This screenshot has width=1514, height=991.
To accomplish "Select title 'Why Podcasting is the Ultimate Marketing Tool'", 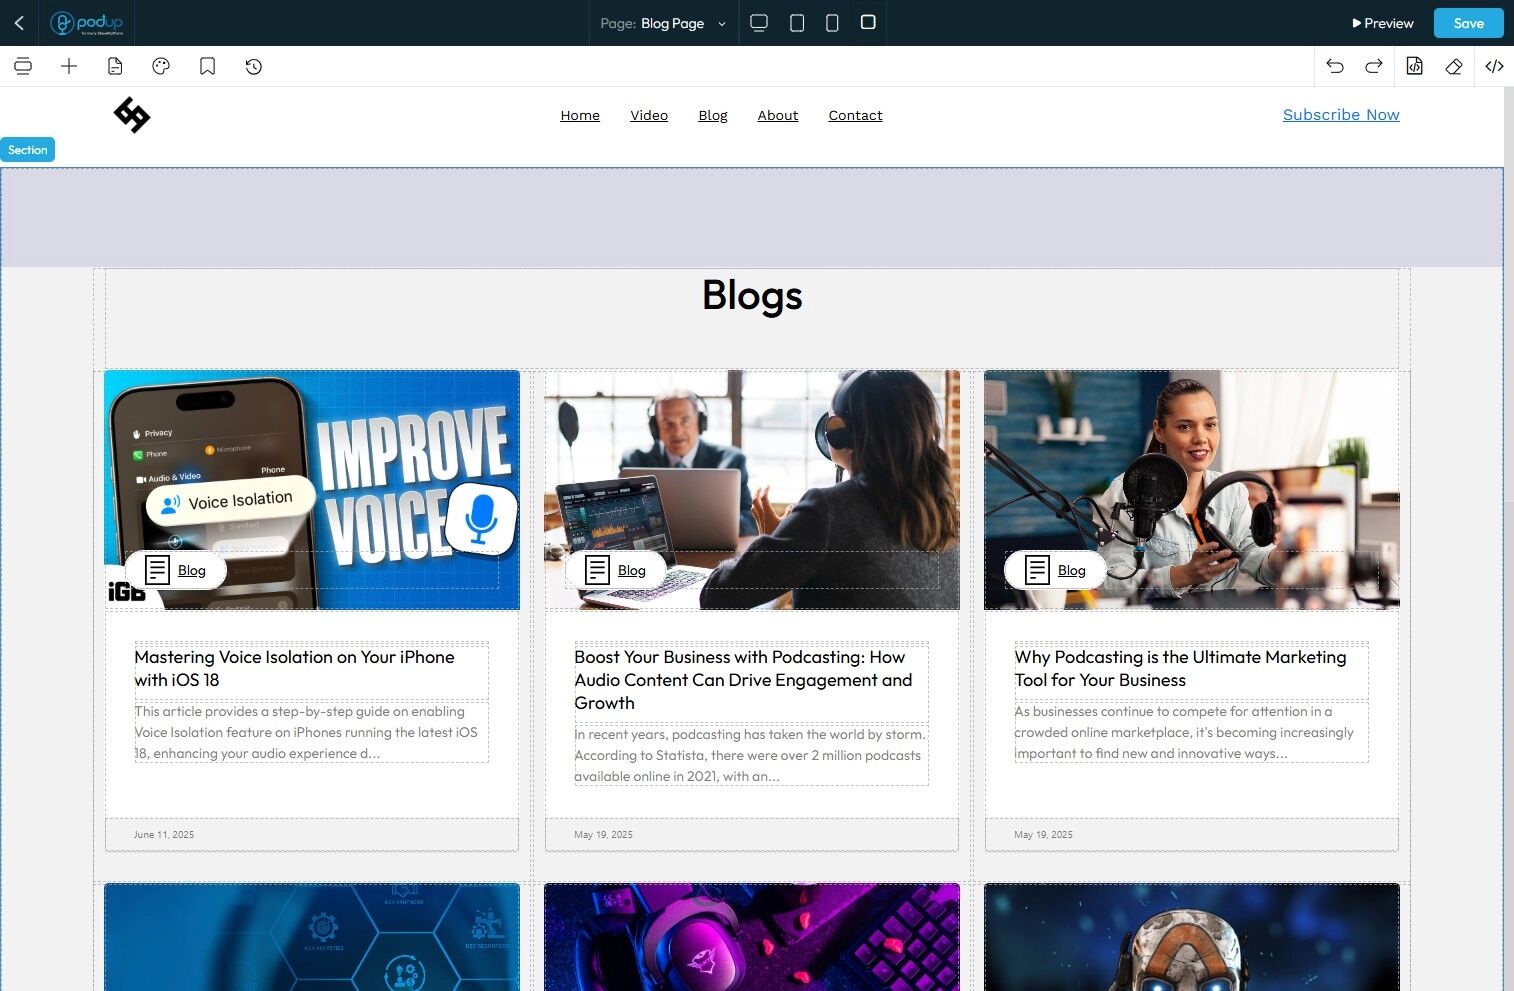I will (x=1192, y=668).
